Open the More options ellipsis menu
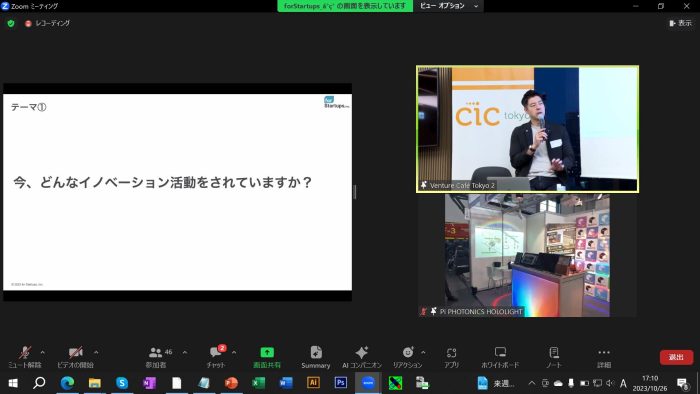The height and width of the screenshot is (394, 700). 604,357
